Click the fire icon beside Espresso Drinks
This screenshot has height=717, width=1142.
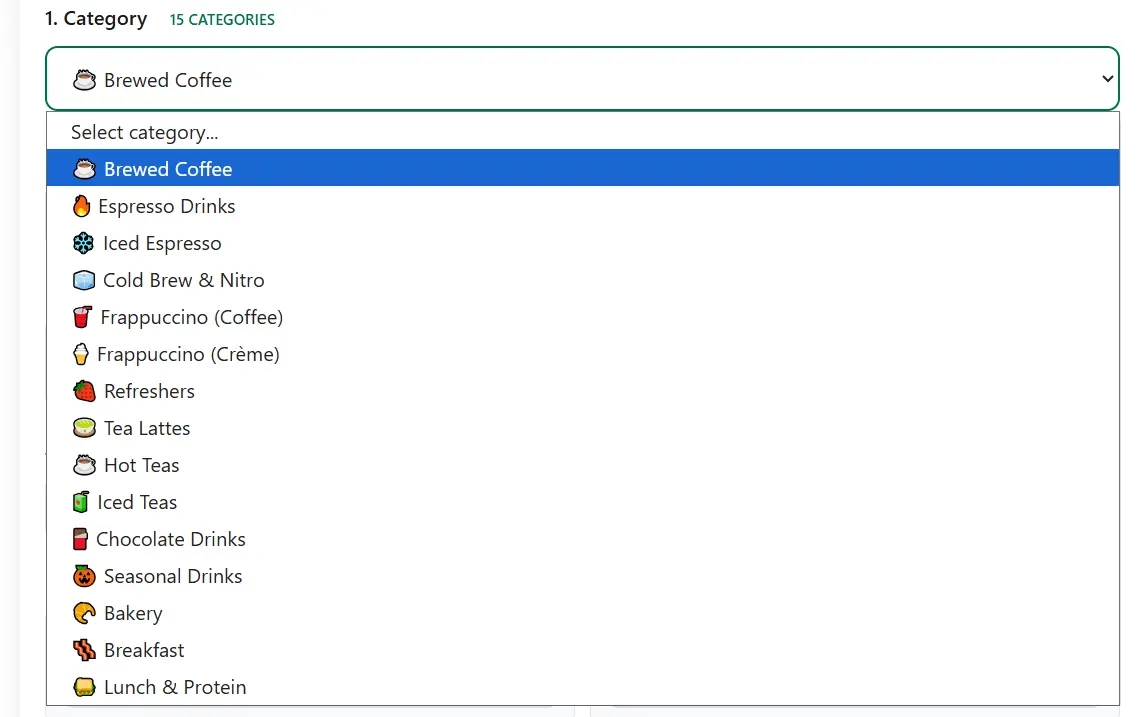(83, 206)
